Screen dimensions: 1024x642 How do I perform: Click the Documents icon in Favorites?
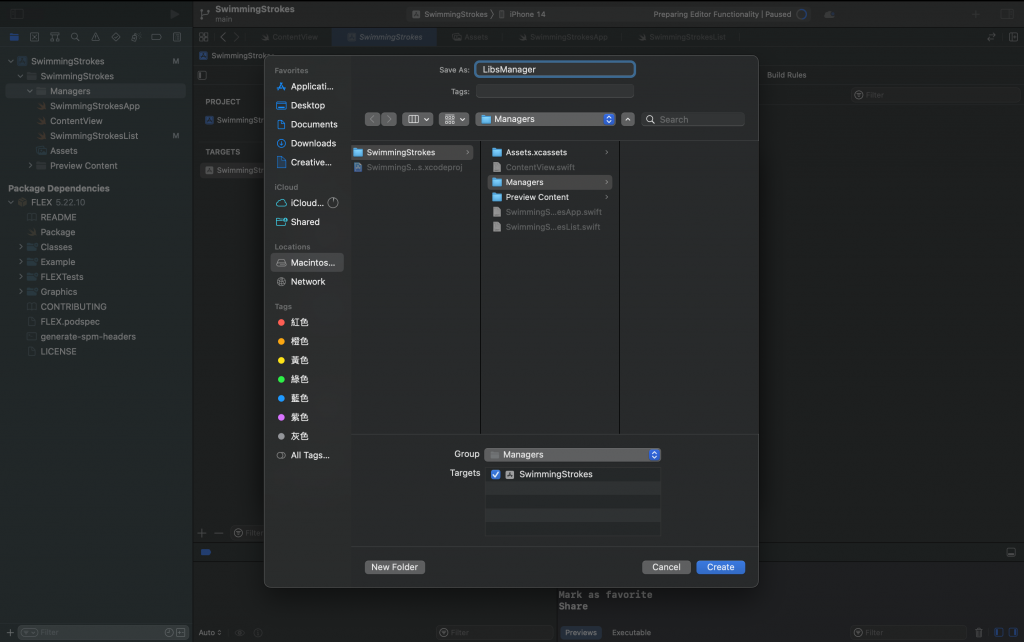(x=281, y=124)
